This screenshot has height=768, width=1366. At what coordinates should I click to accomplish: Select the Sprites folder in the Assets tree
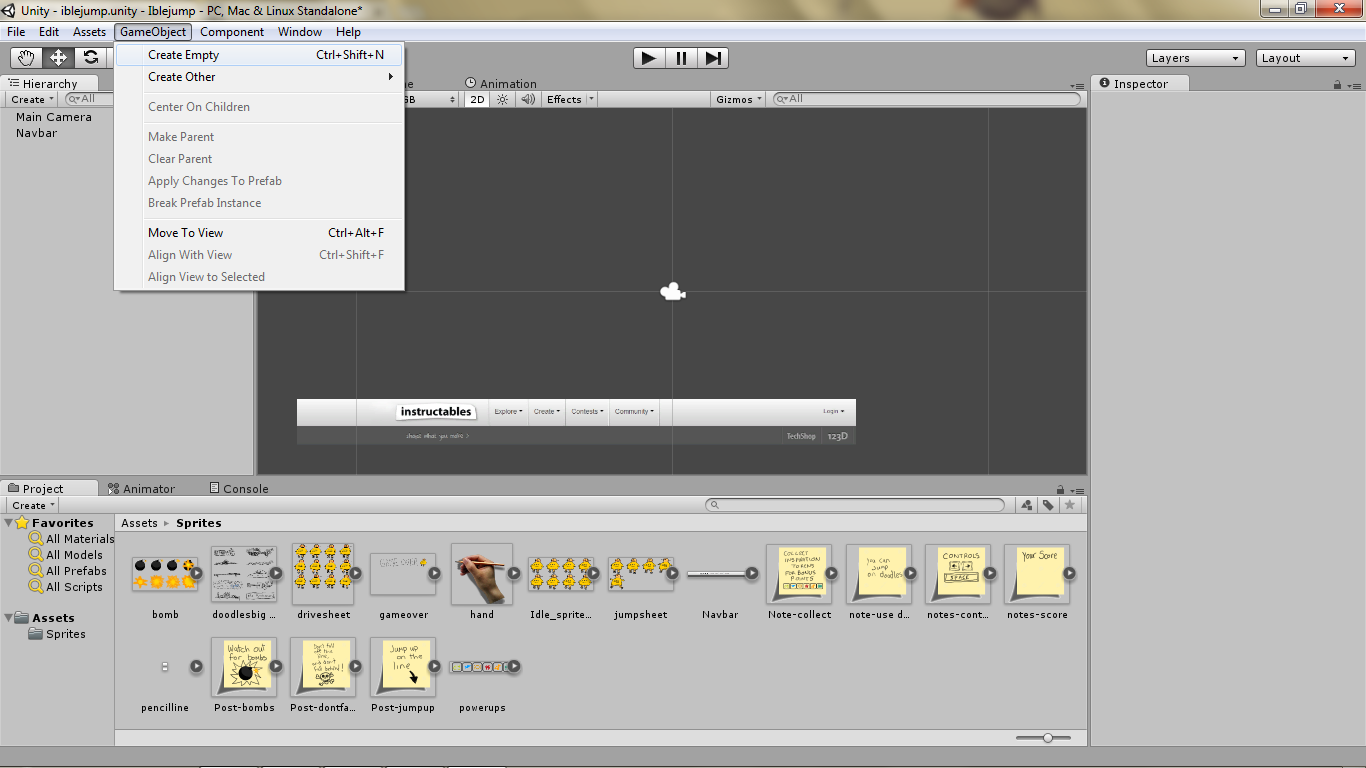click(x=57, y=634)
